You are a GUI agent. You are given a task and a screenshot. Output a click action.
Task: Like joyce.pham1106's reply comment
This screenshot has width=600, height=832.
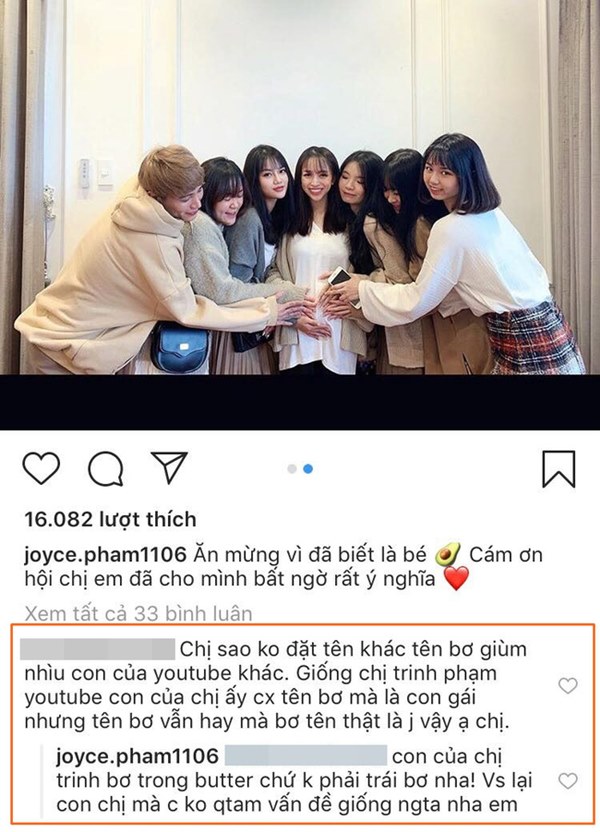568,781
